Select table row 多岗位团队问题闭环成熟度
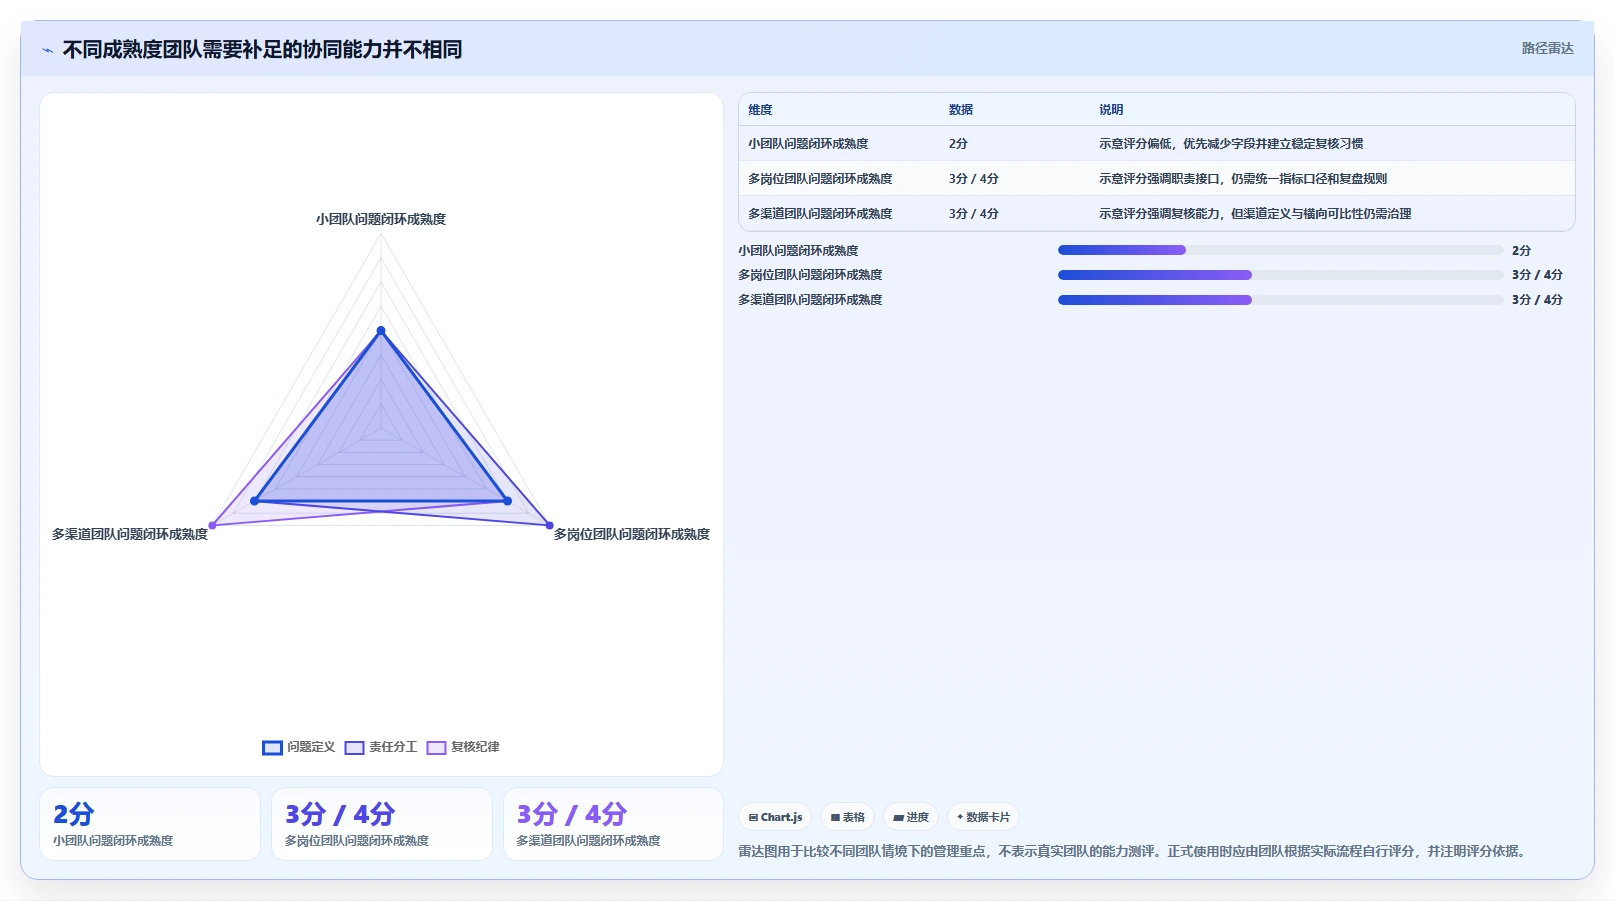This screenshot has width=1615, height=901. pos(1157,179)
